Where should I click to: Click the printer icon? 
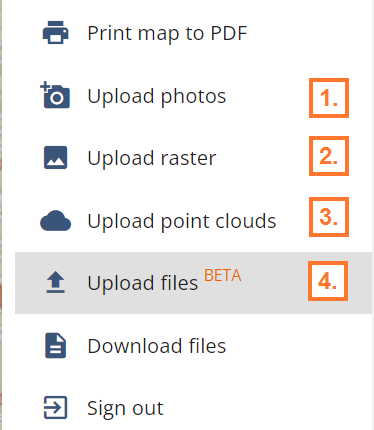click(x=55, y=32)
